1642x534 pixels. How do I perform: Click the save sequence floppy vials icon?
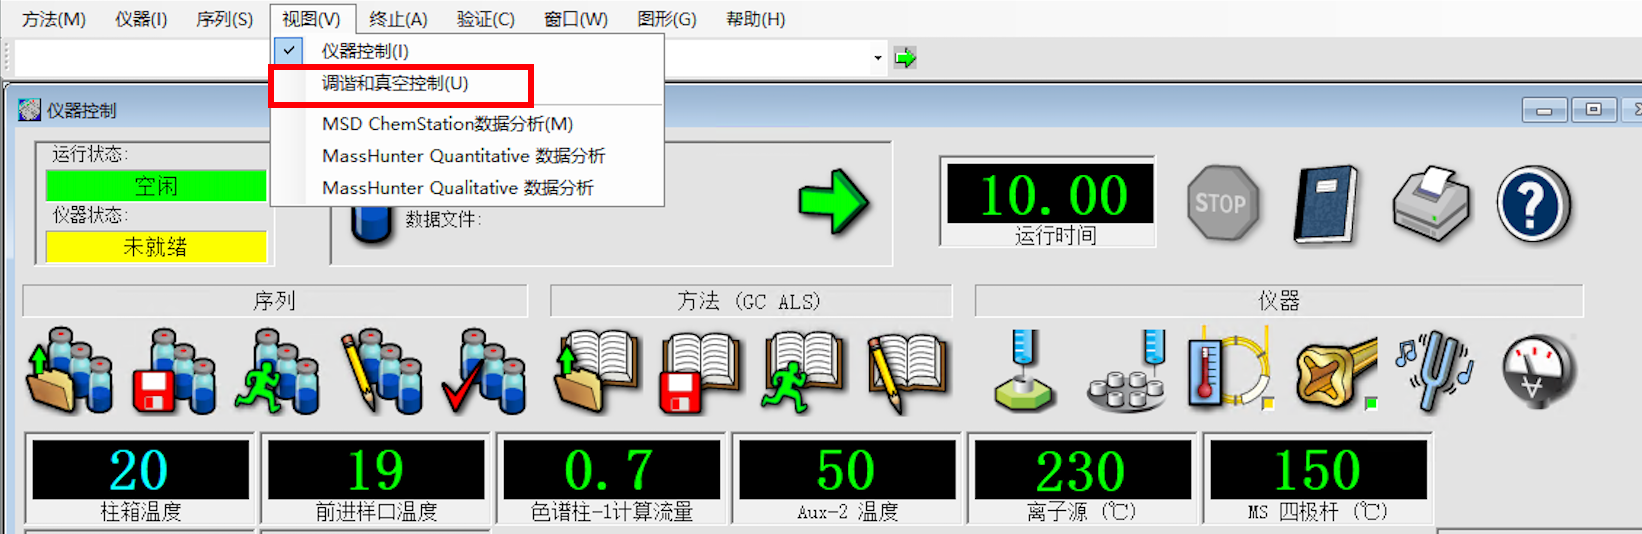click(x=174, y=372)
